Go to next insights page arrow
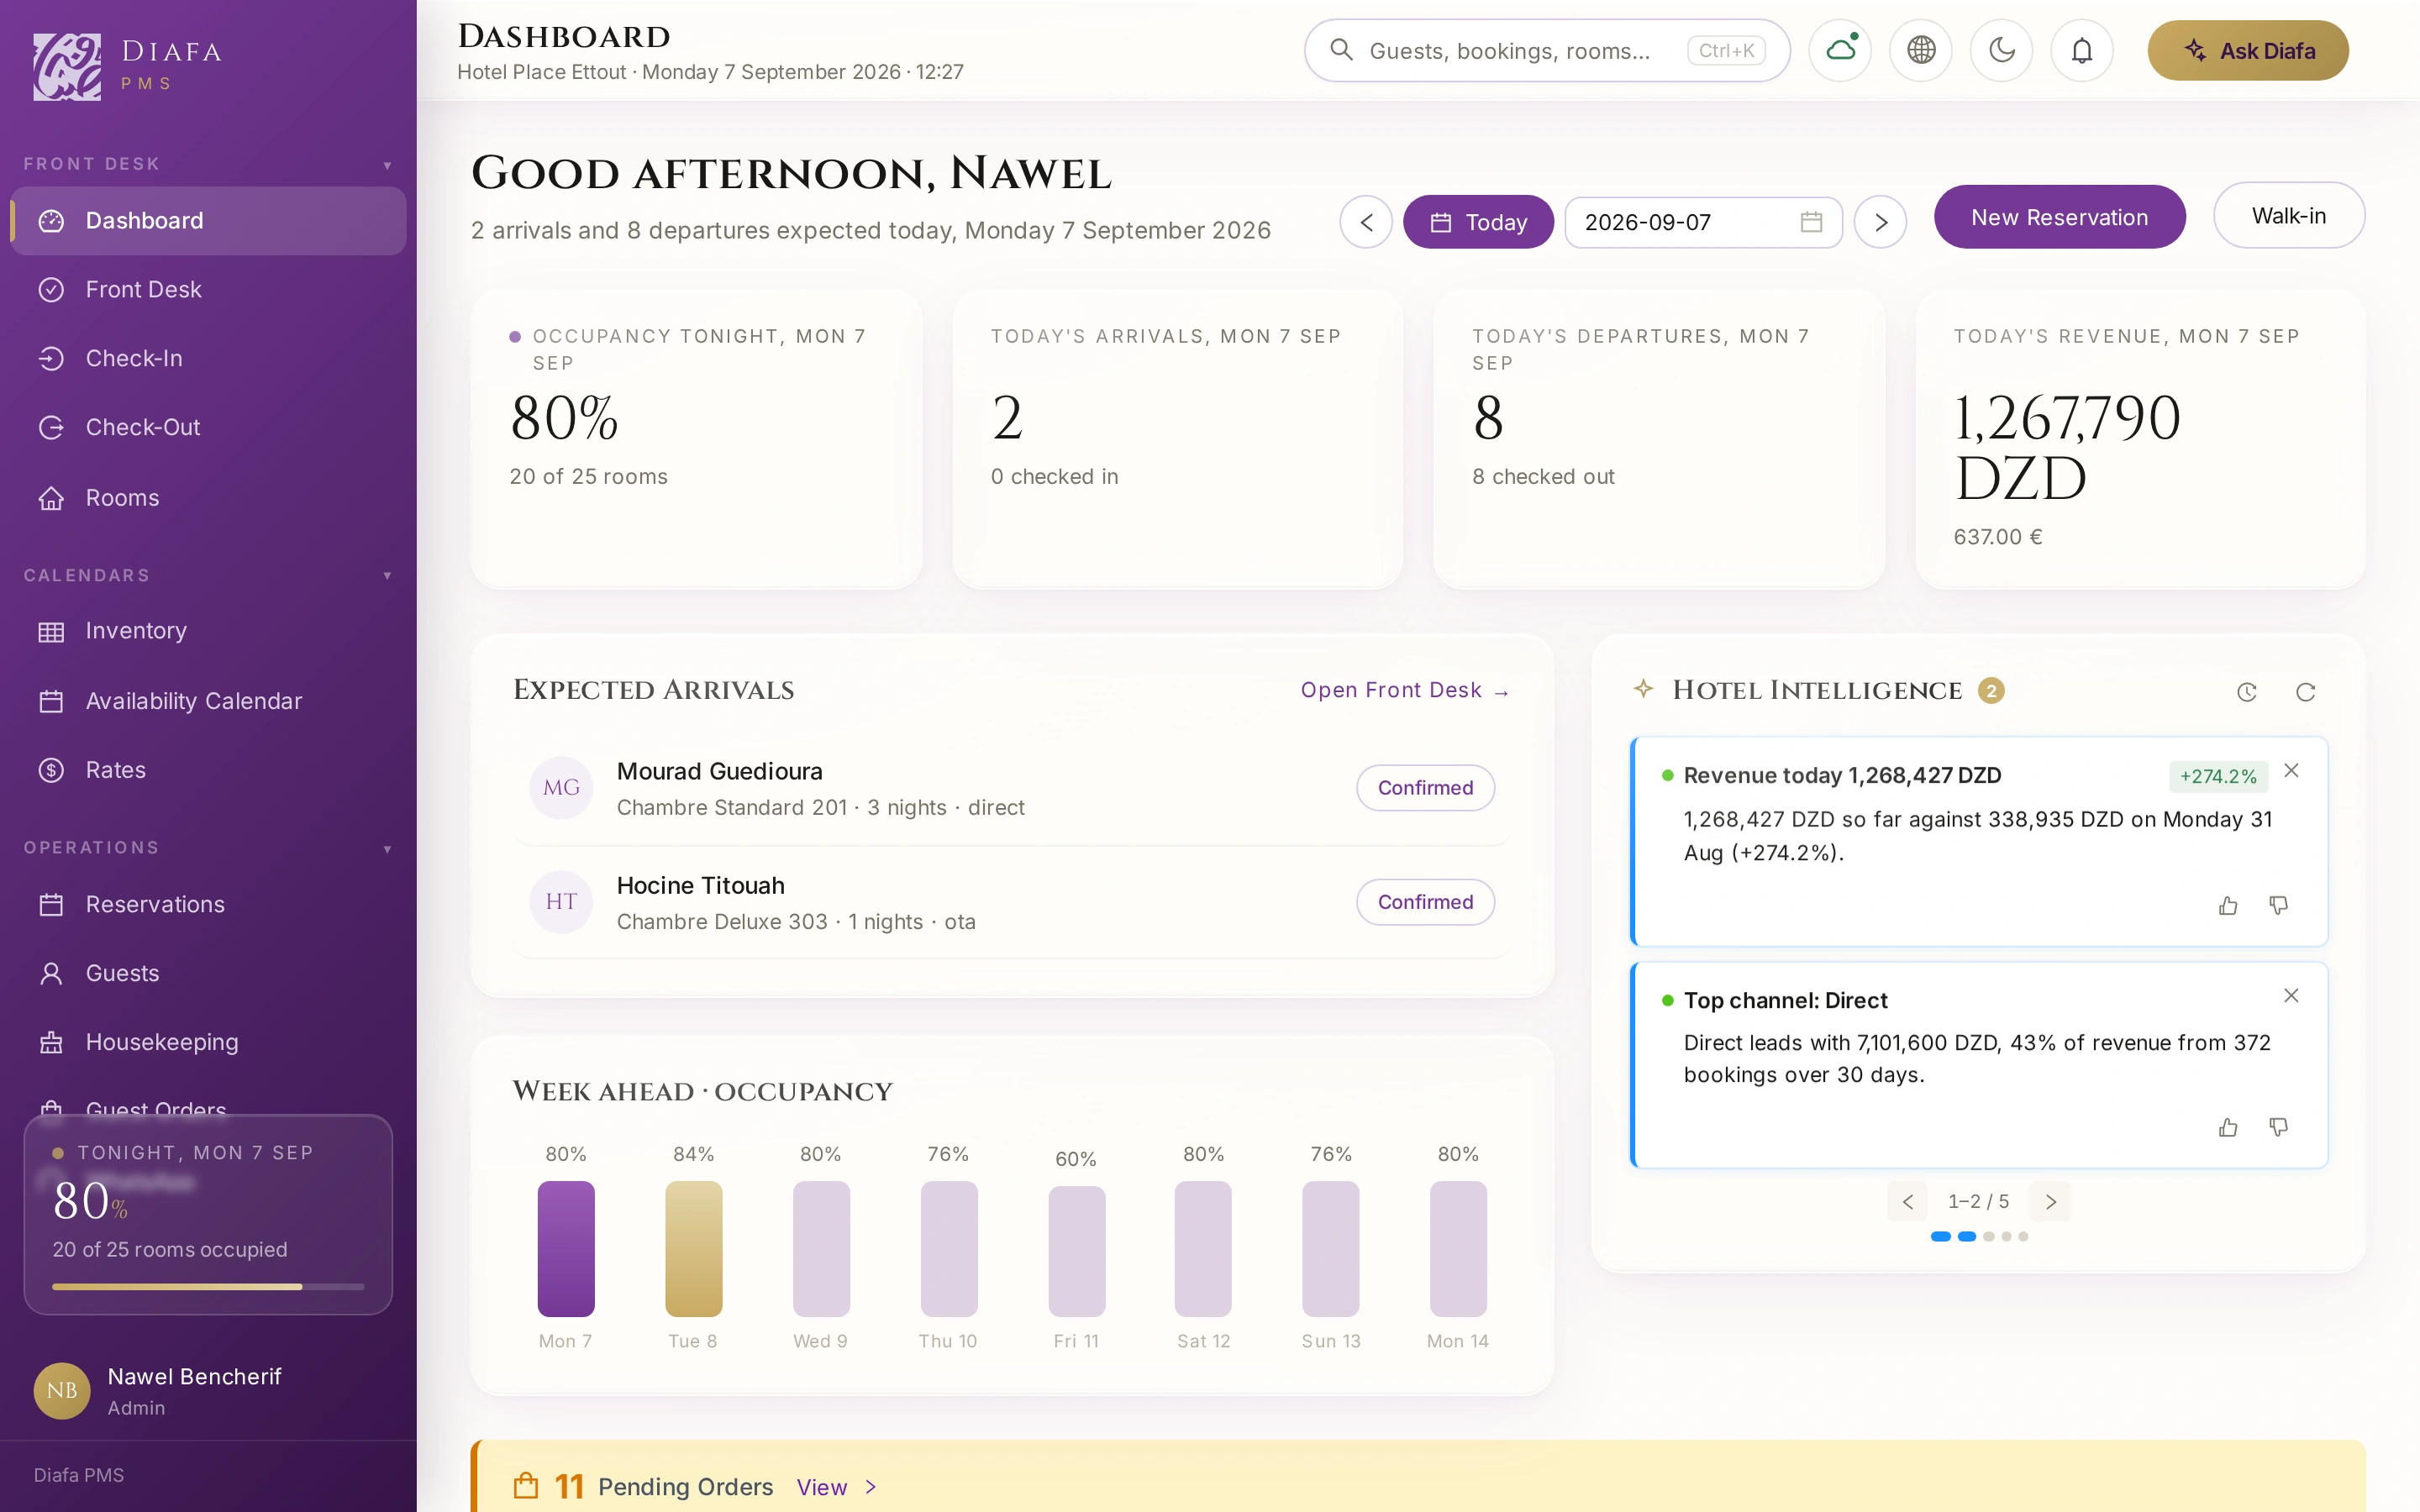The width and height of the screenshot is (2420, 1512). click(x=2051, y=1202)
